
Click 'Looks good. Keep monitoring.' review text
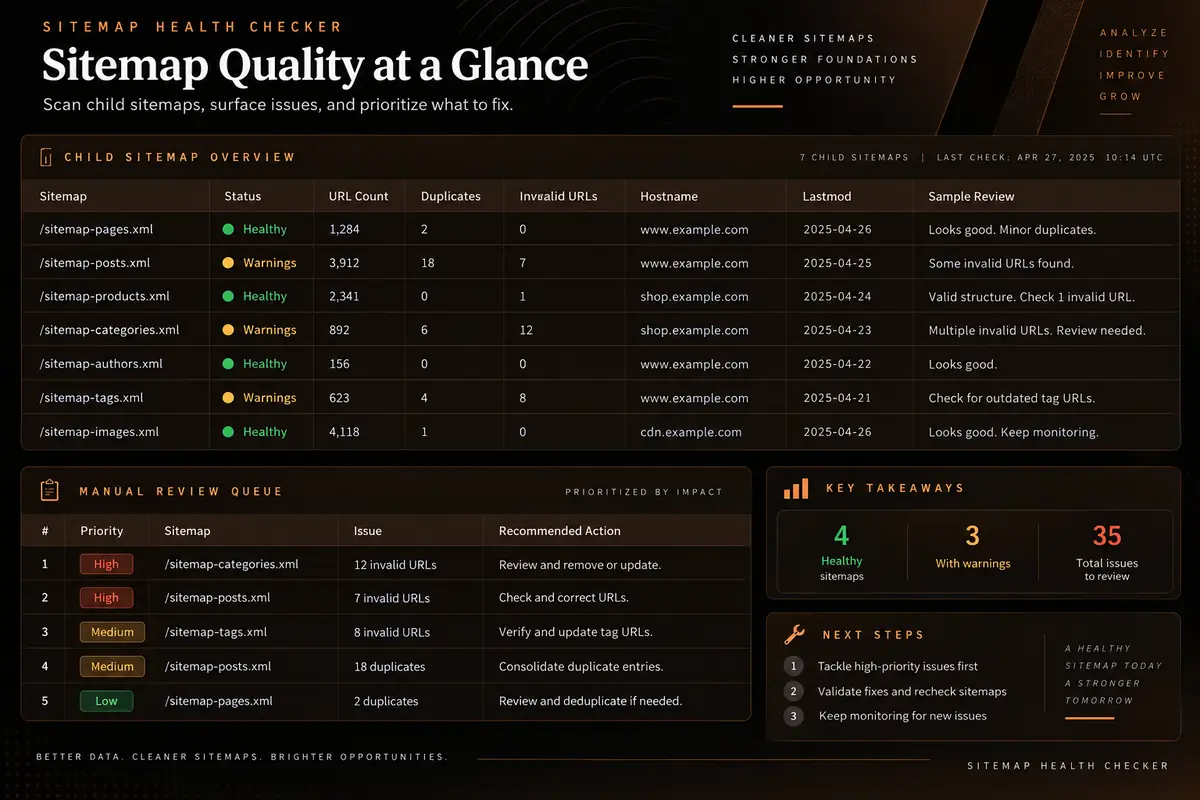coord(1013,432)
